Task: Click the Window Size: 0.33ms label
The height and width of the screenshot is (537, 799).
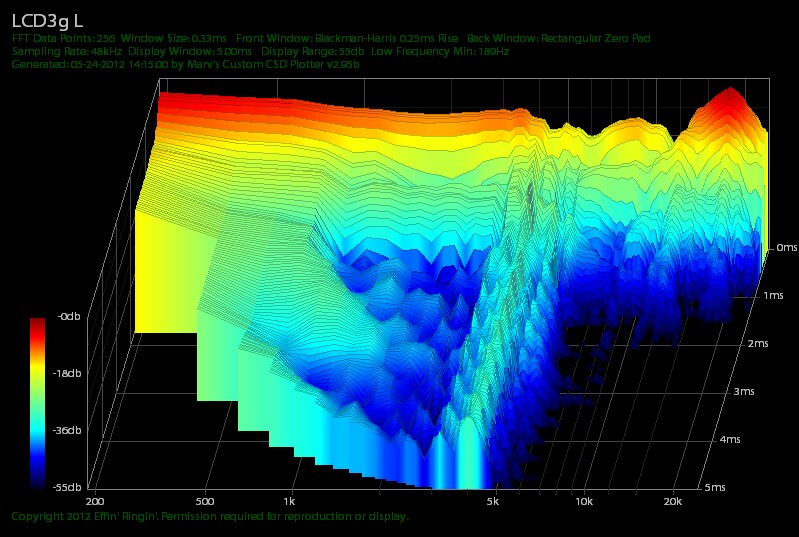Action: tap(174, 38)
